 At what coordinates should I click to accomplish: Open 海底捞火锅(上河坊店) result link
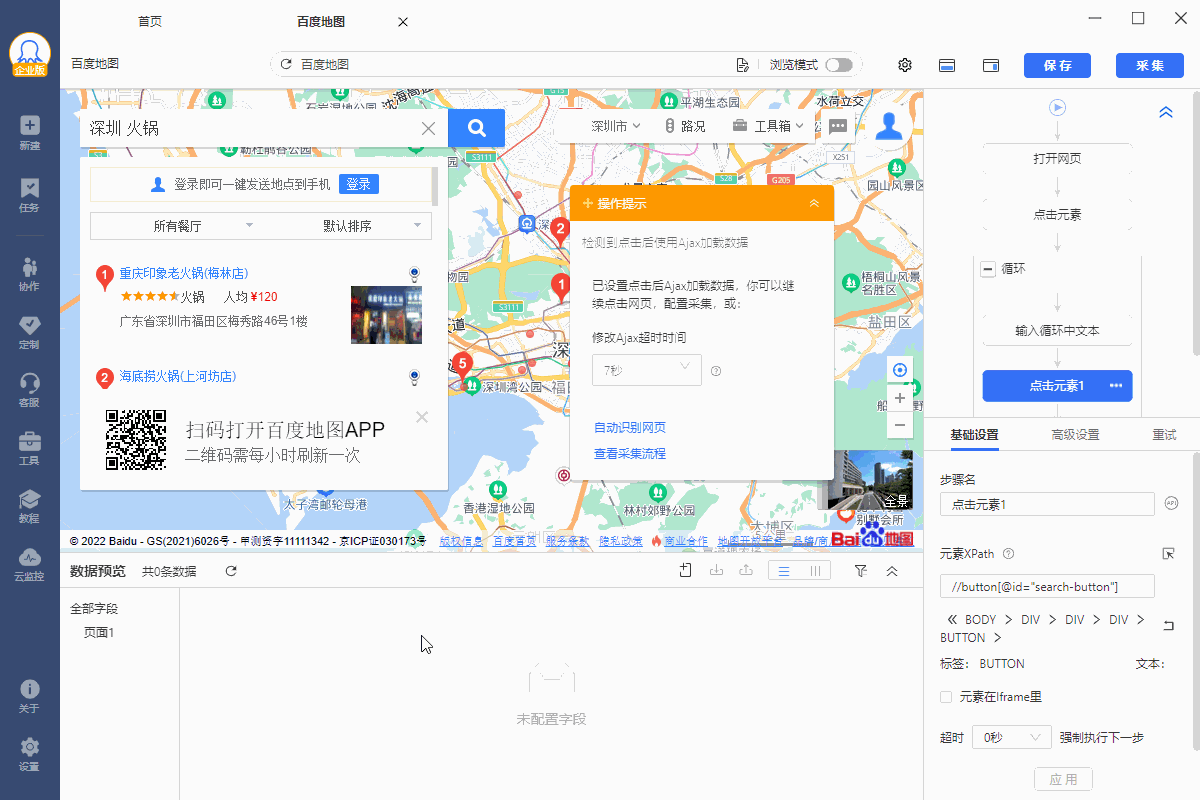click(178, 376)
